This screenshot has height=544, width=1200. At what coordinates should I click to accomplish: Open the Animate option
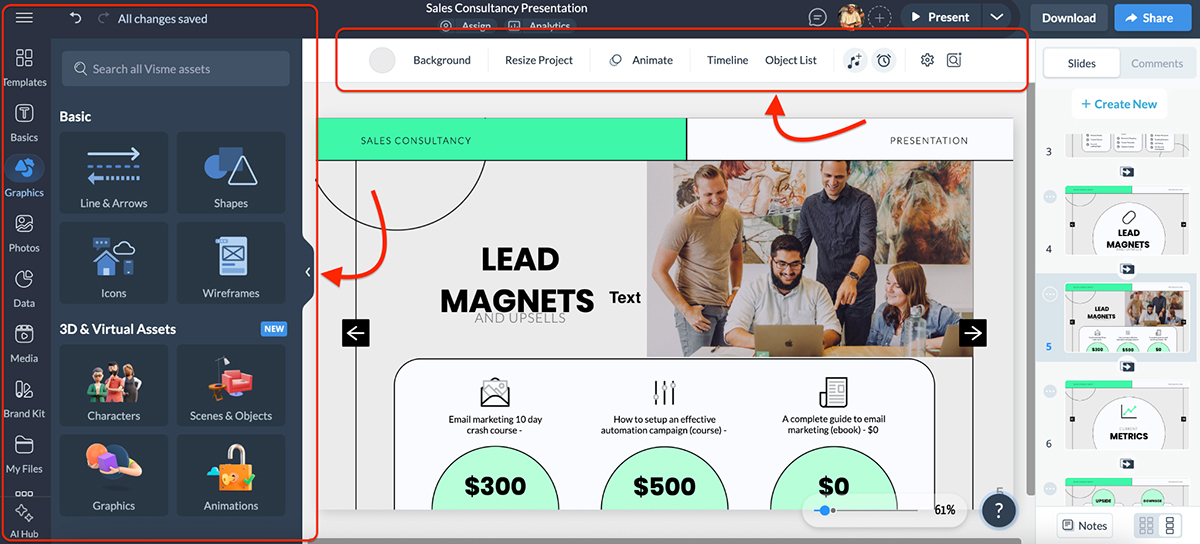642,60
